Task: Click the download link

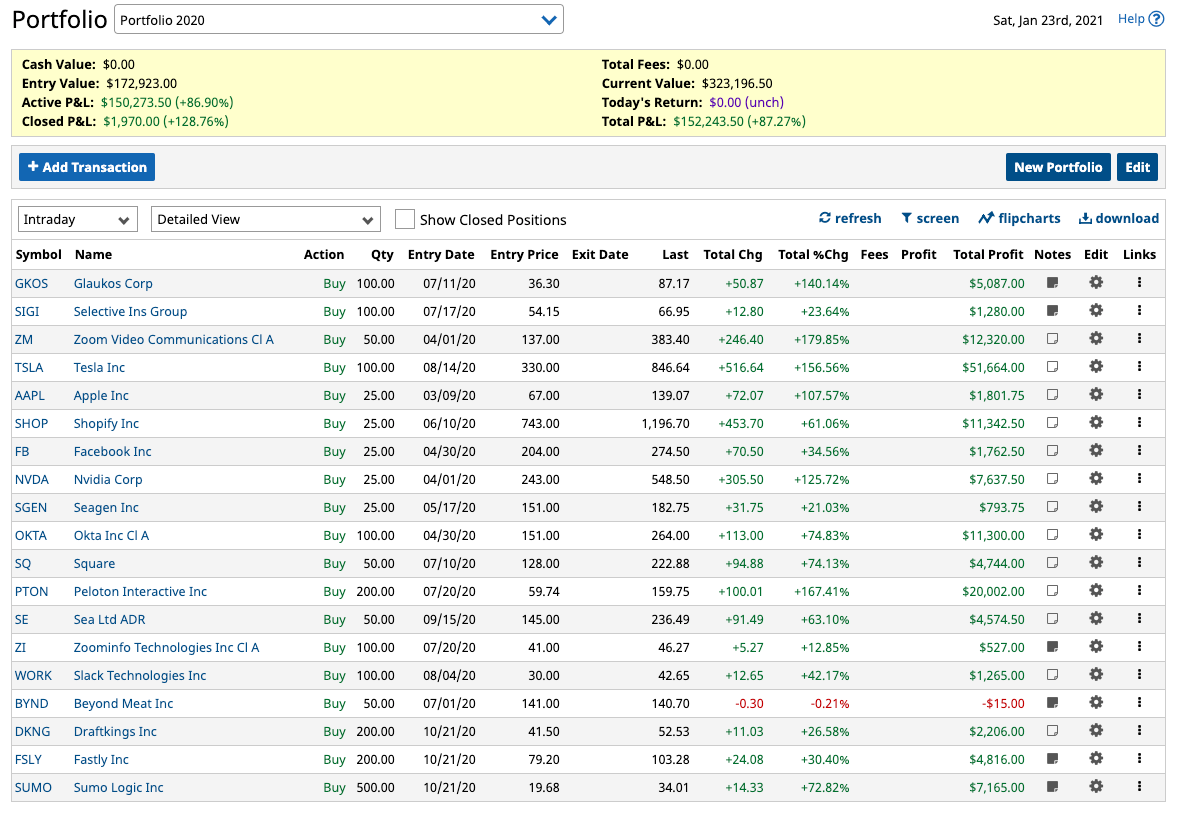Action: point(1119,218)
